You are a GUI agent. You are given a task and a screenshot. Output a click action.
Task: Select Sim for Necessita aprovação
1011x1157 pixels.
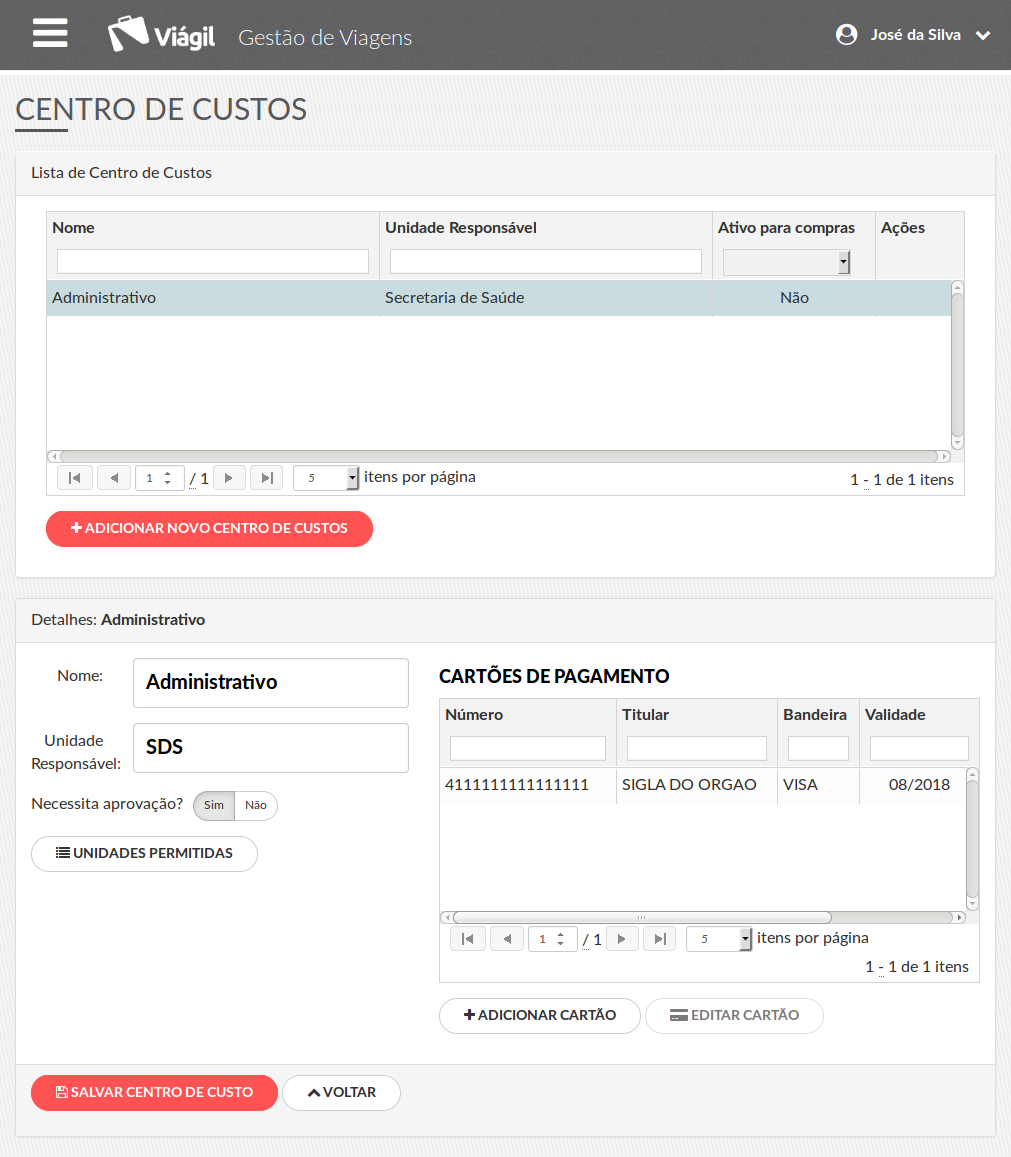(214, 805)
